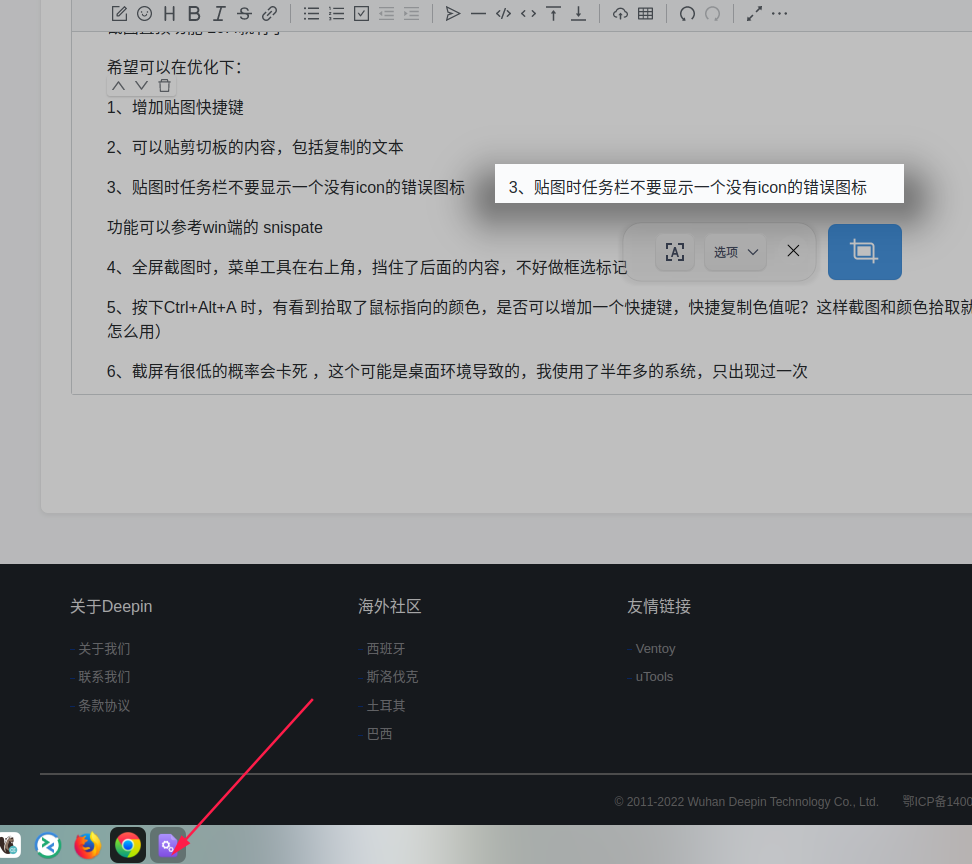
Task: Toggle fullscreen editor mode
Action: 754,13
